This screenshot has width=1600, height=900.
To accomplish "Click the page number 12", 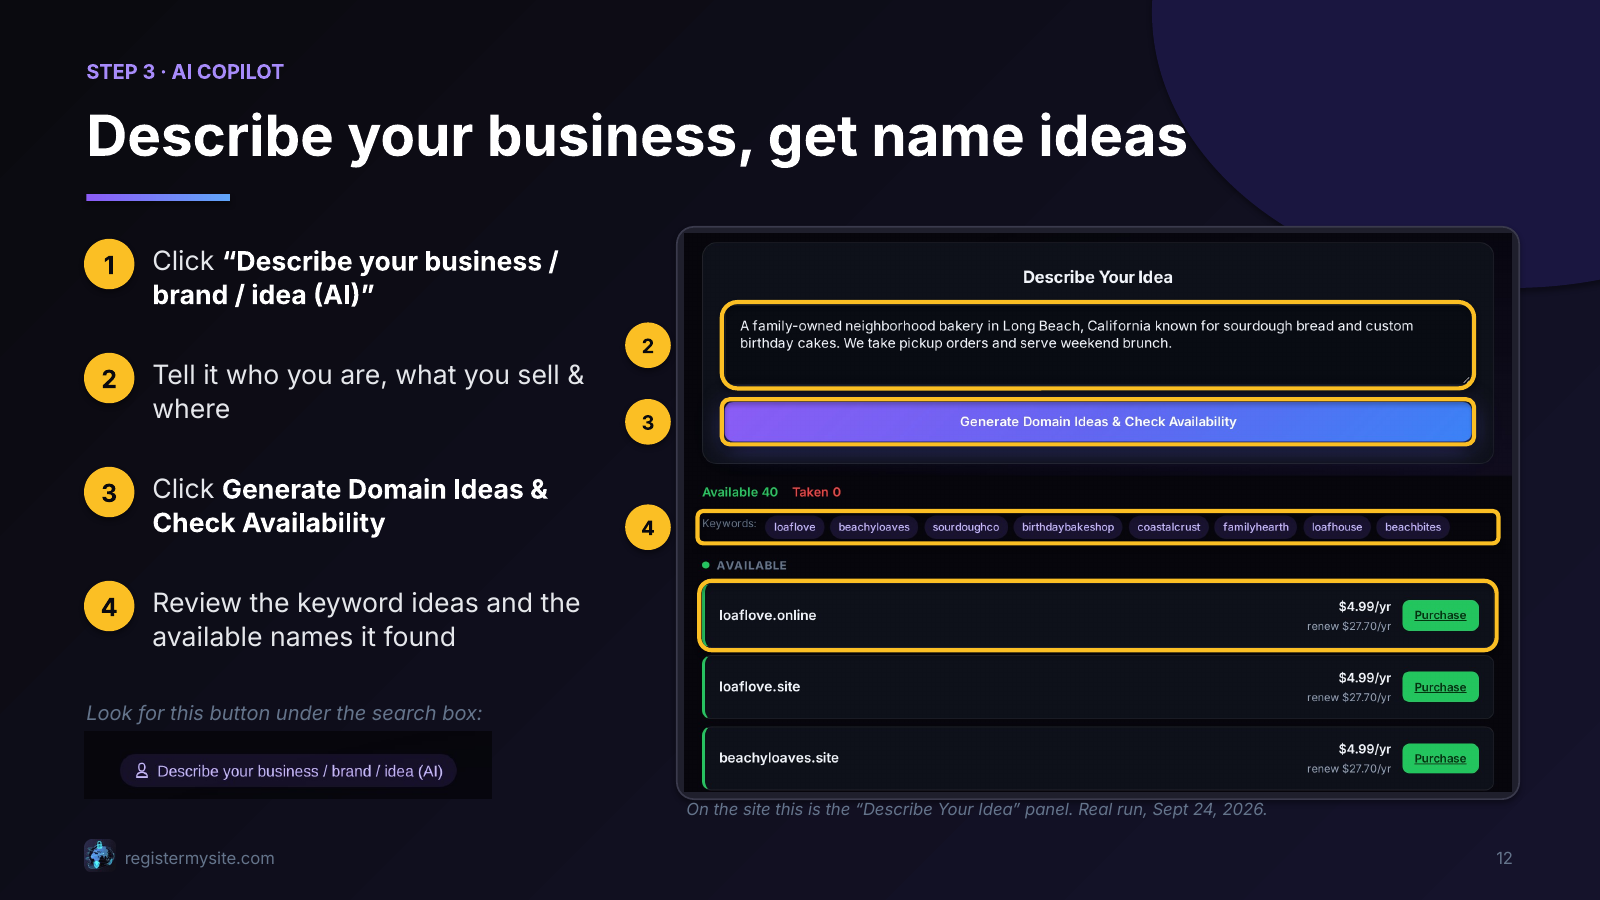I will 1504,858.
